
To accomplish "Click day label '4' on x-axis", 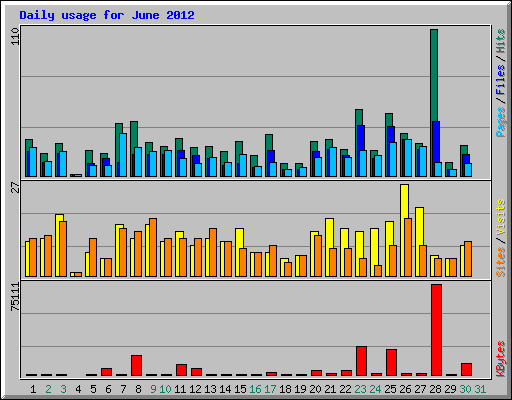I will (78, 389).
